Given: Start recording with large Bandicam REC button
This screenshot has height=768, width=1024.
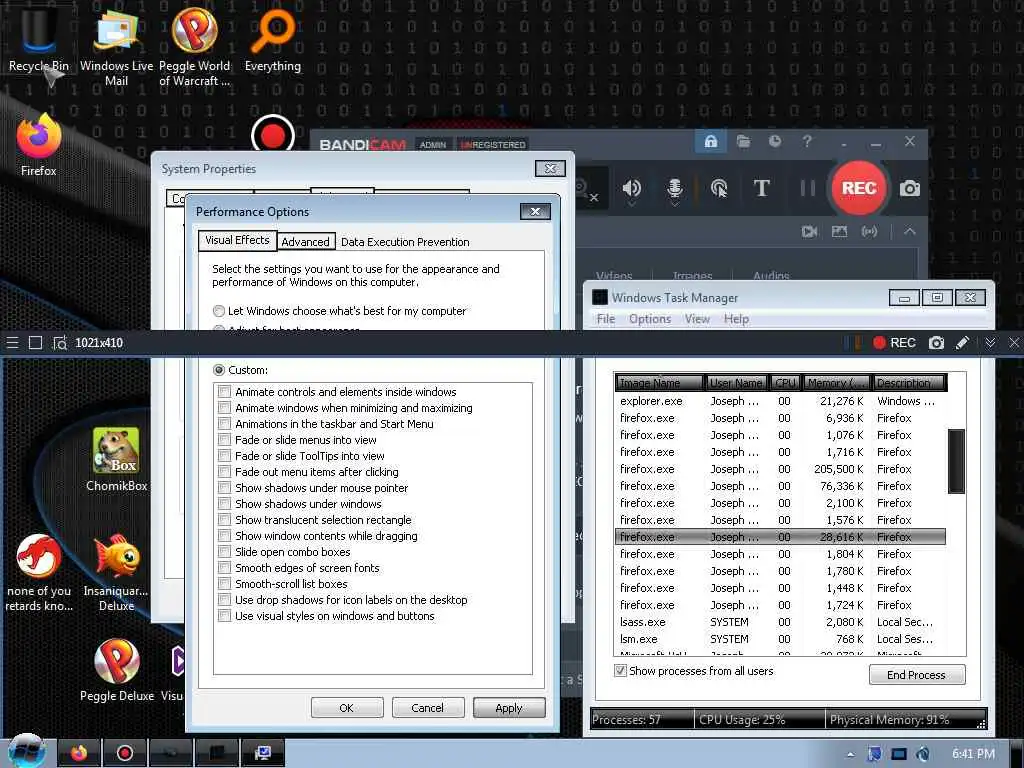Looking at the screenshot, I should (x=859, y=188).
